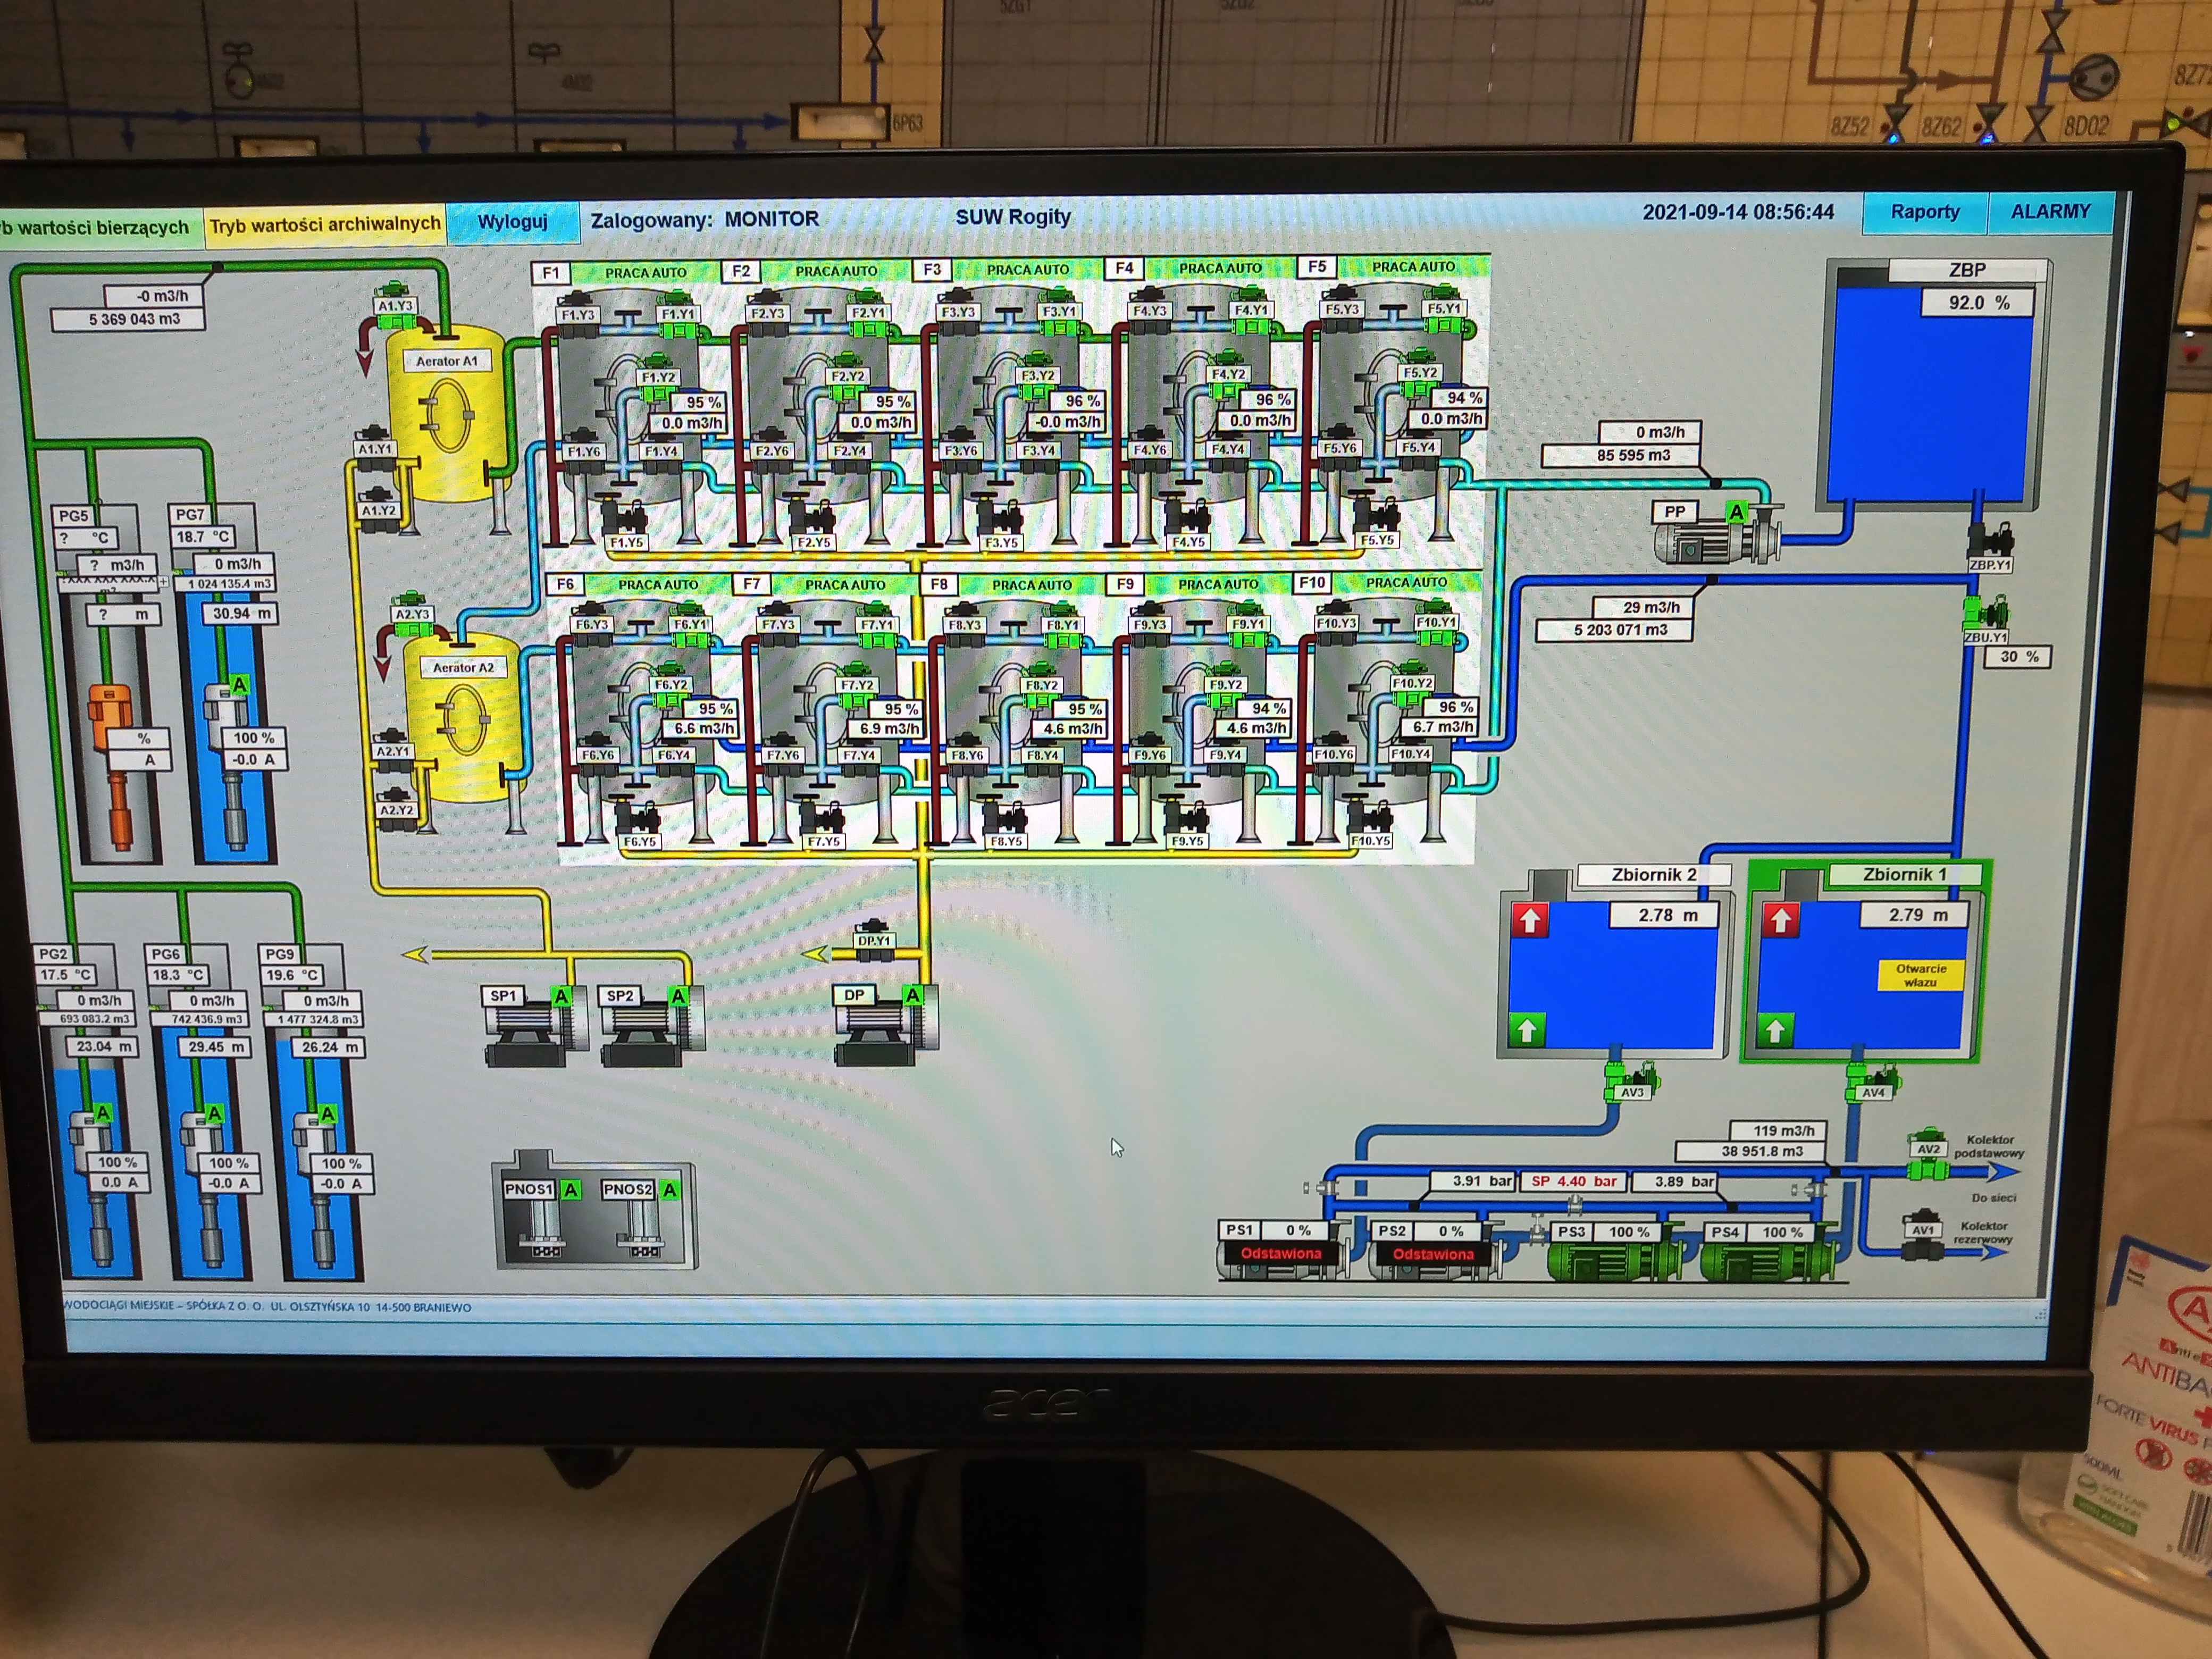Toggle auto mode indicator on PG7 pump
The image size is (2212, 1659).
click(x=239, y=685)
